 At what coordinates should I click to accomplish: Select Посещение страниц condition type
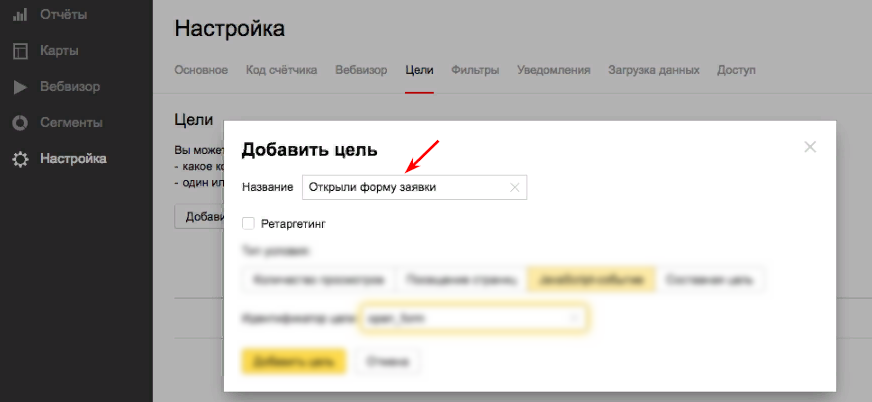click(461, 280)
